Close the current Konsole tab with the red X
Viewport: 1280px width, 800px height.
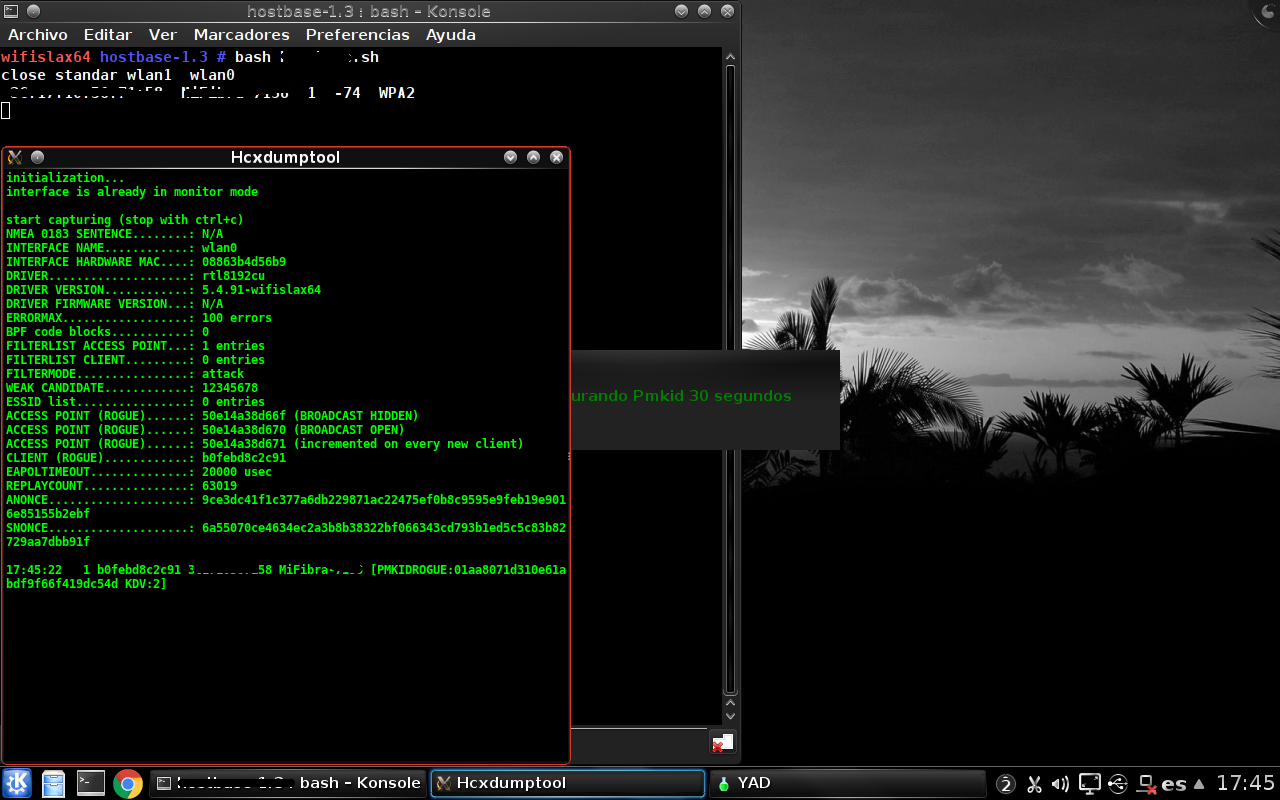722,743
